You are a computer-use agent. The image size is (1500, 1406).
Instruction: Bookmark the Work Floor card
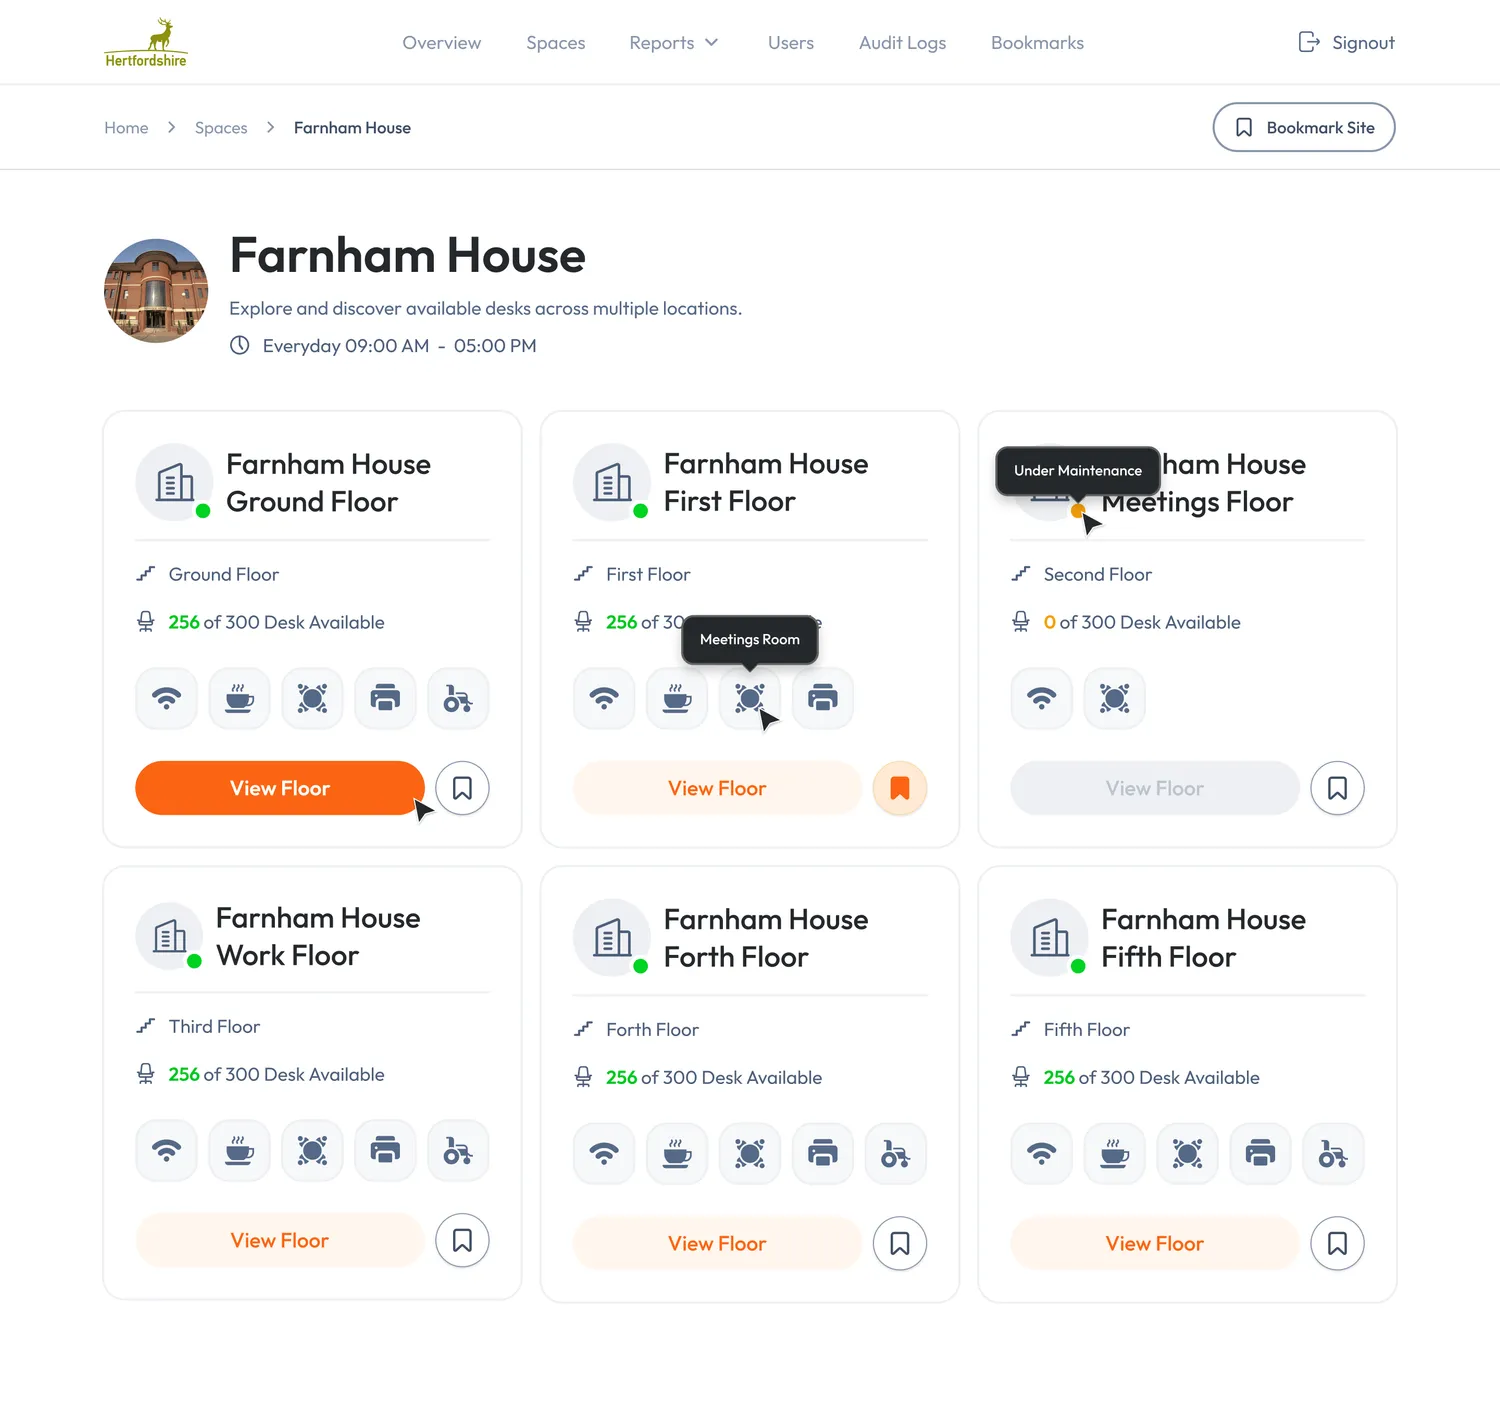point(462,1240)
